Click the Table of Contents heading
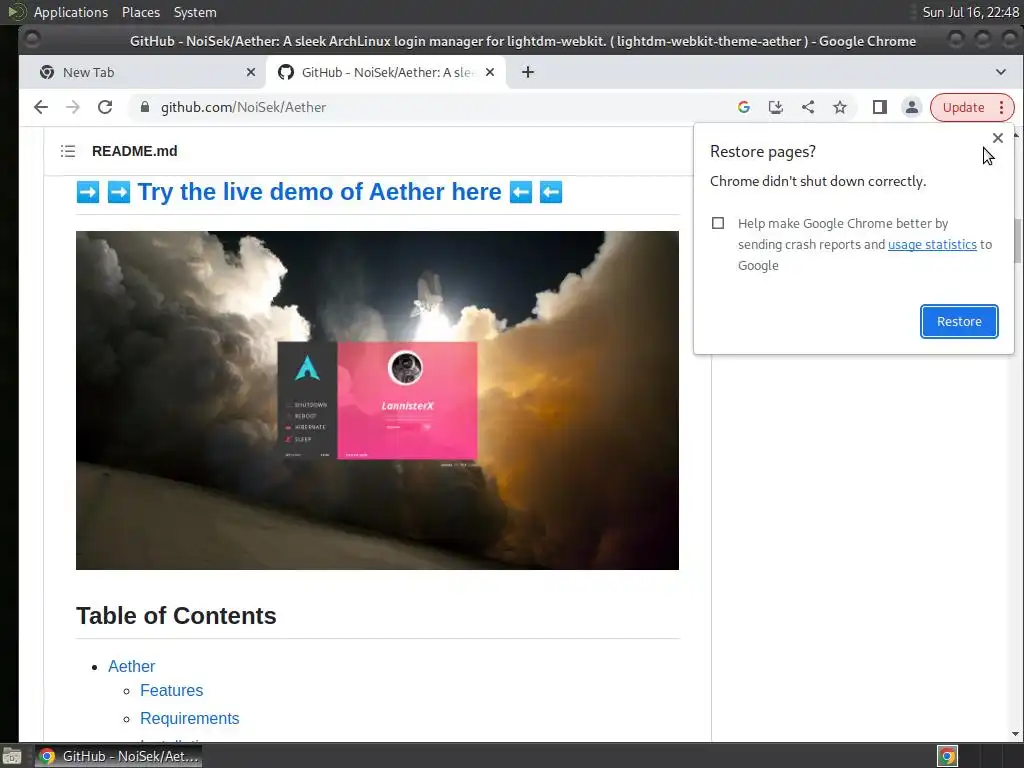Screen dimensions: 1024x768 click(x=176, y=616)
